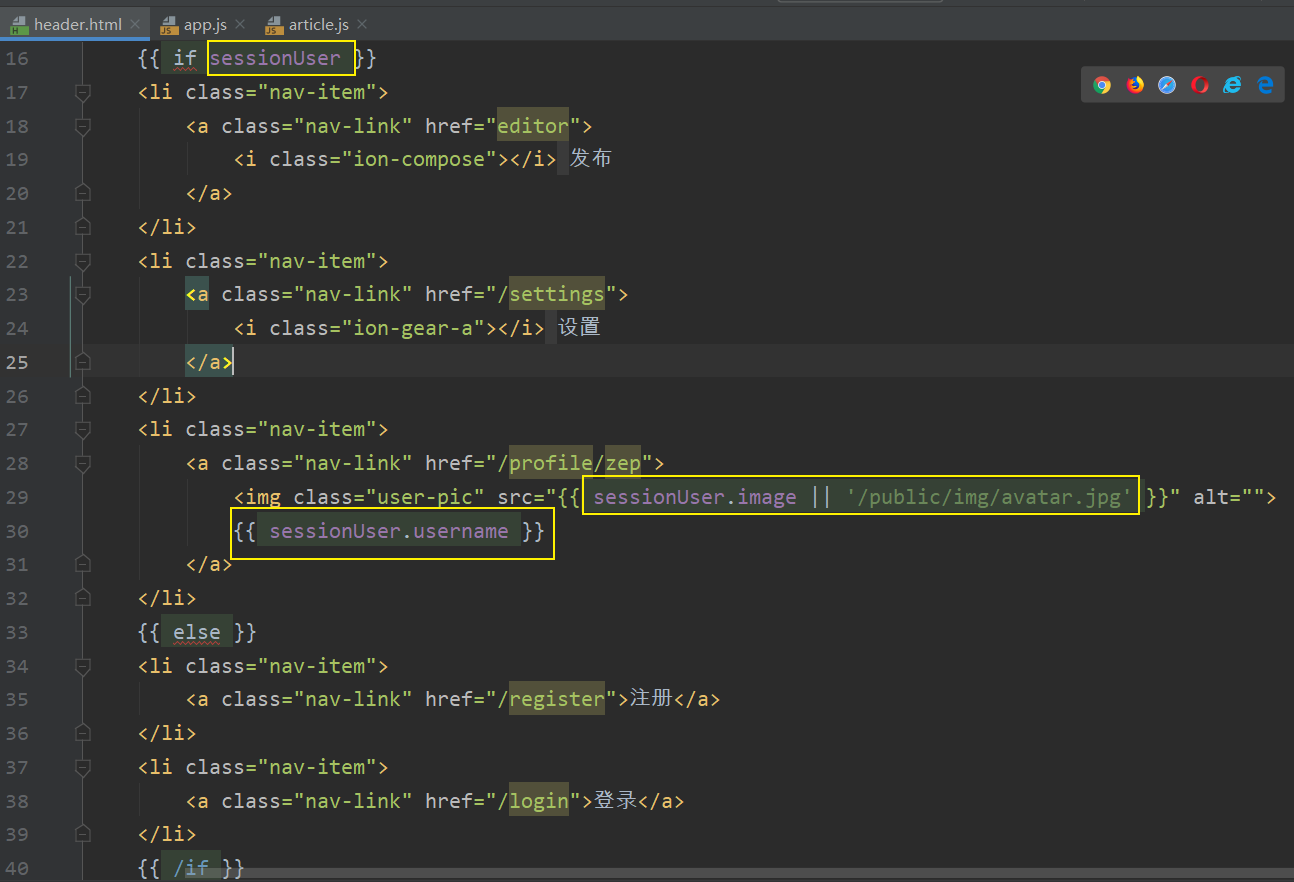Screen dimensions: 1294x882
Task: Open page in Edge browser
Action: click(1265, 85)
